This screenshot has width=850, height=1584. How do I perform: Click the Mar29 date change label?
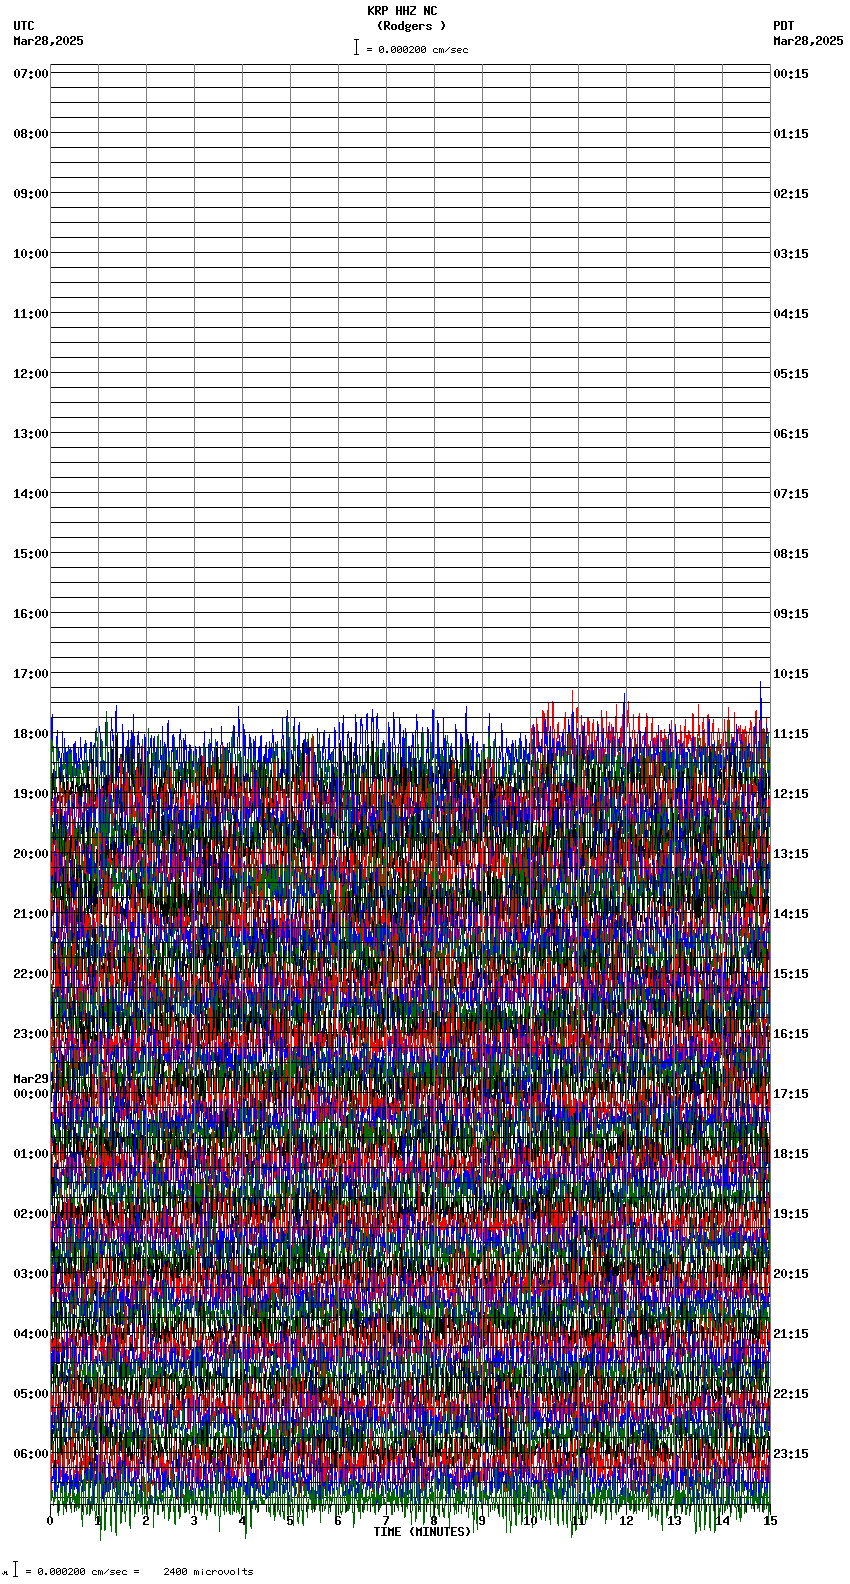[31, 1079]
